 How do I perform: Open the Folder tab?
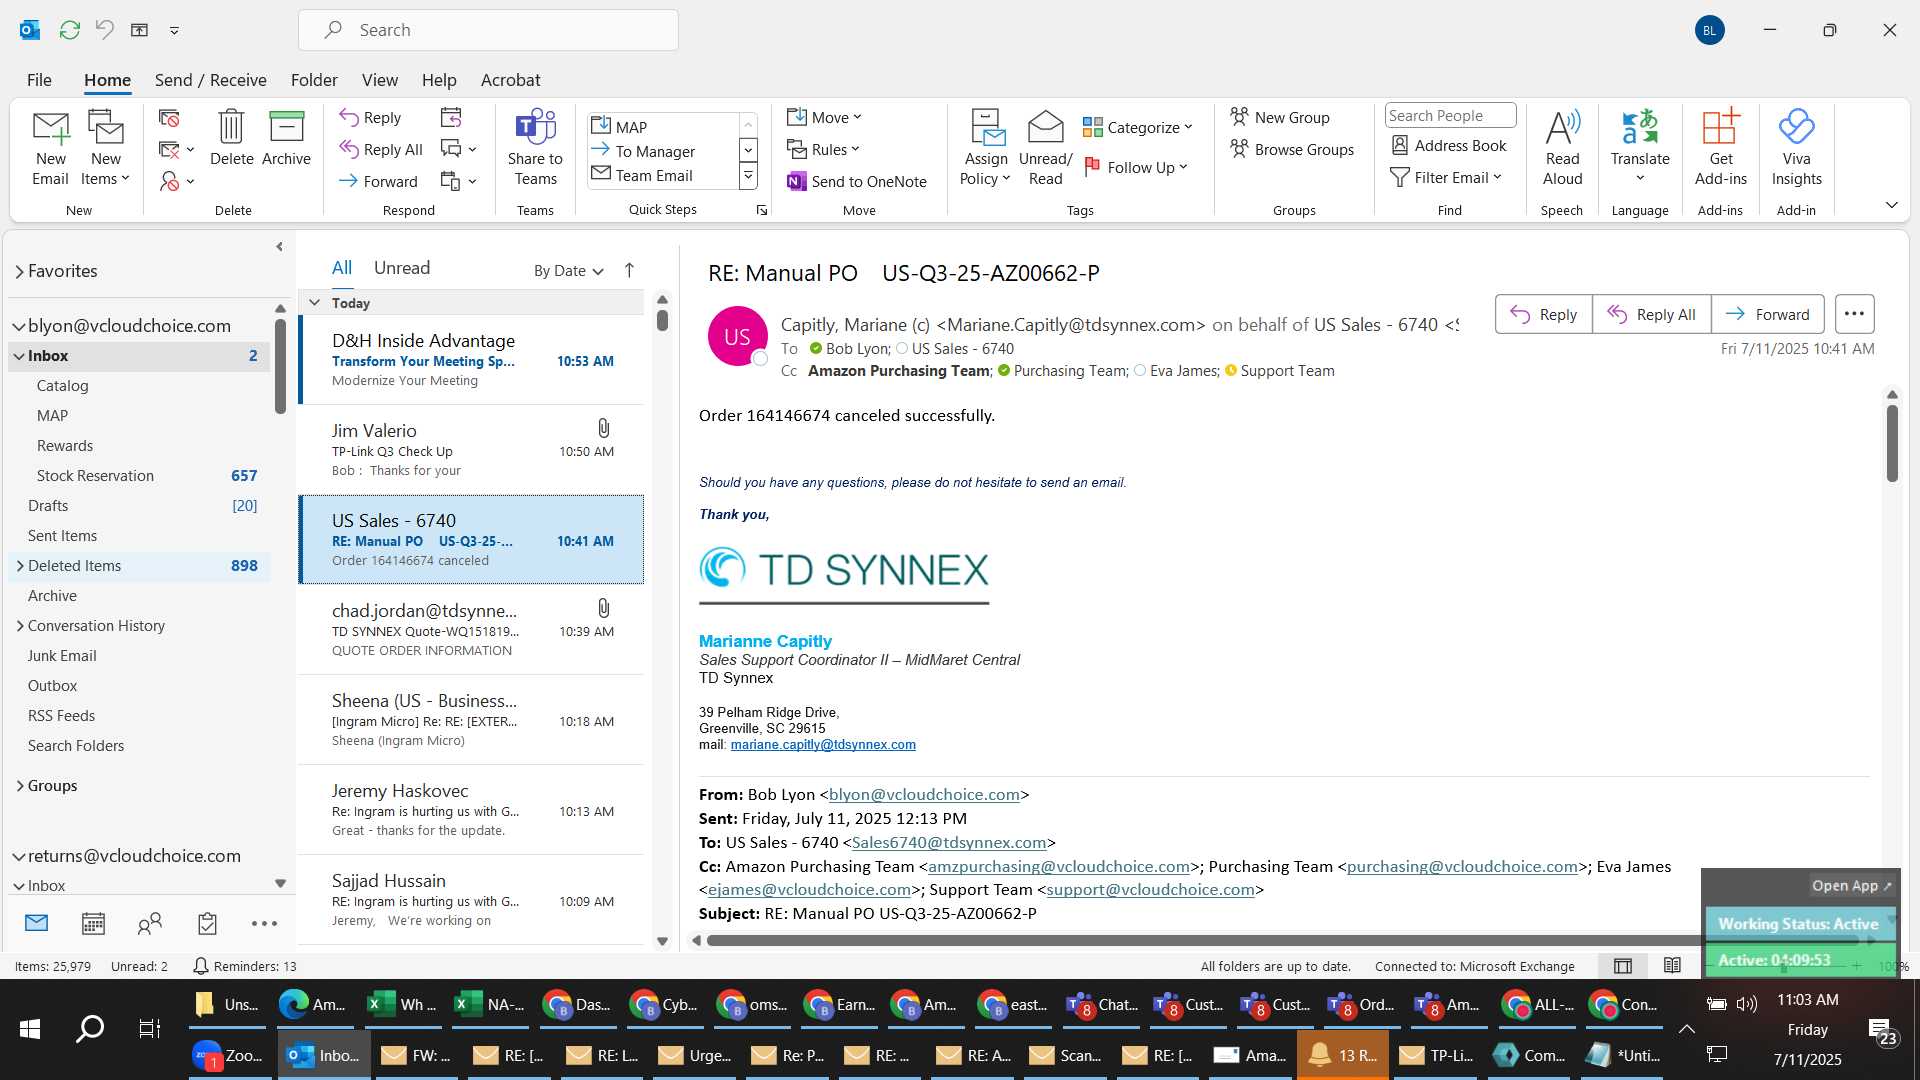314,80
